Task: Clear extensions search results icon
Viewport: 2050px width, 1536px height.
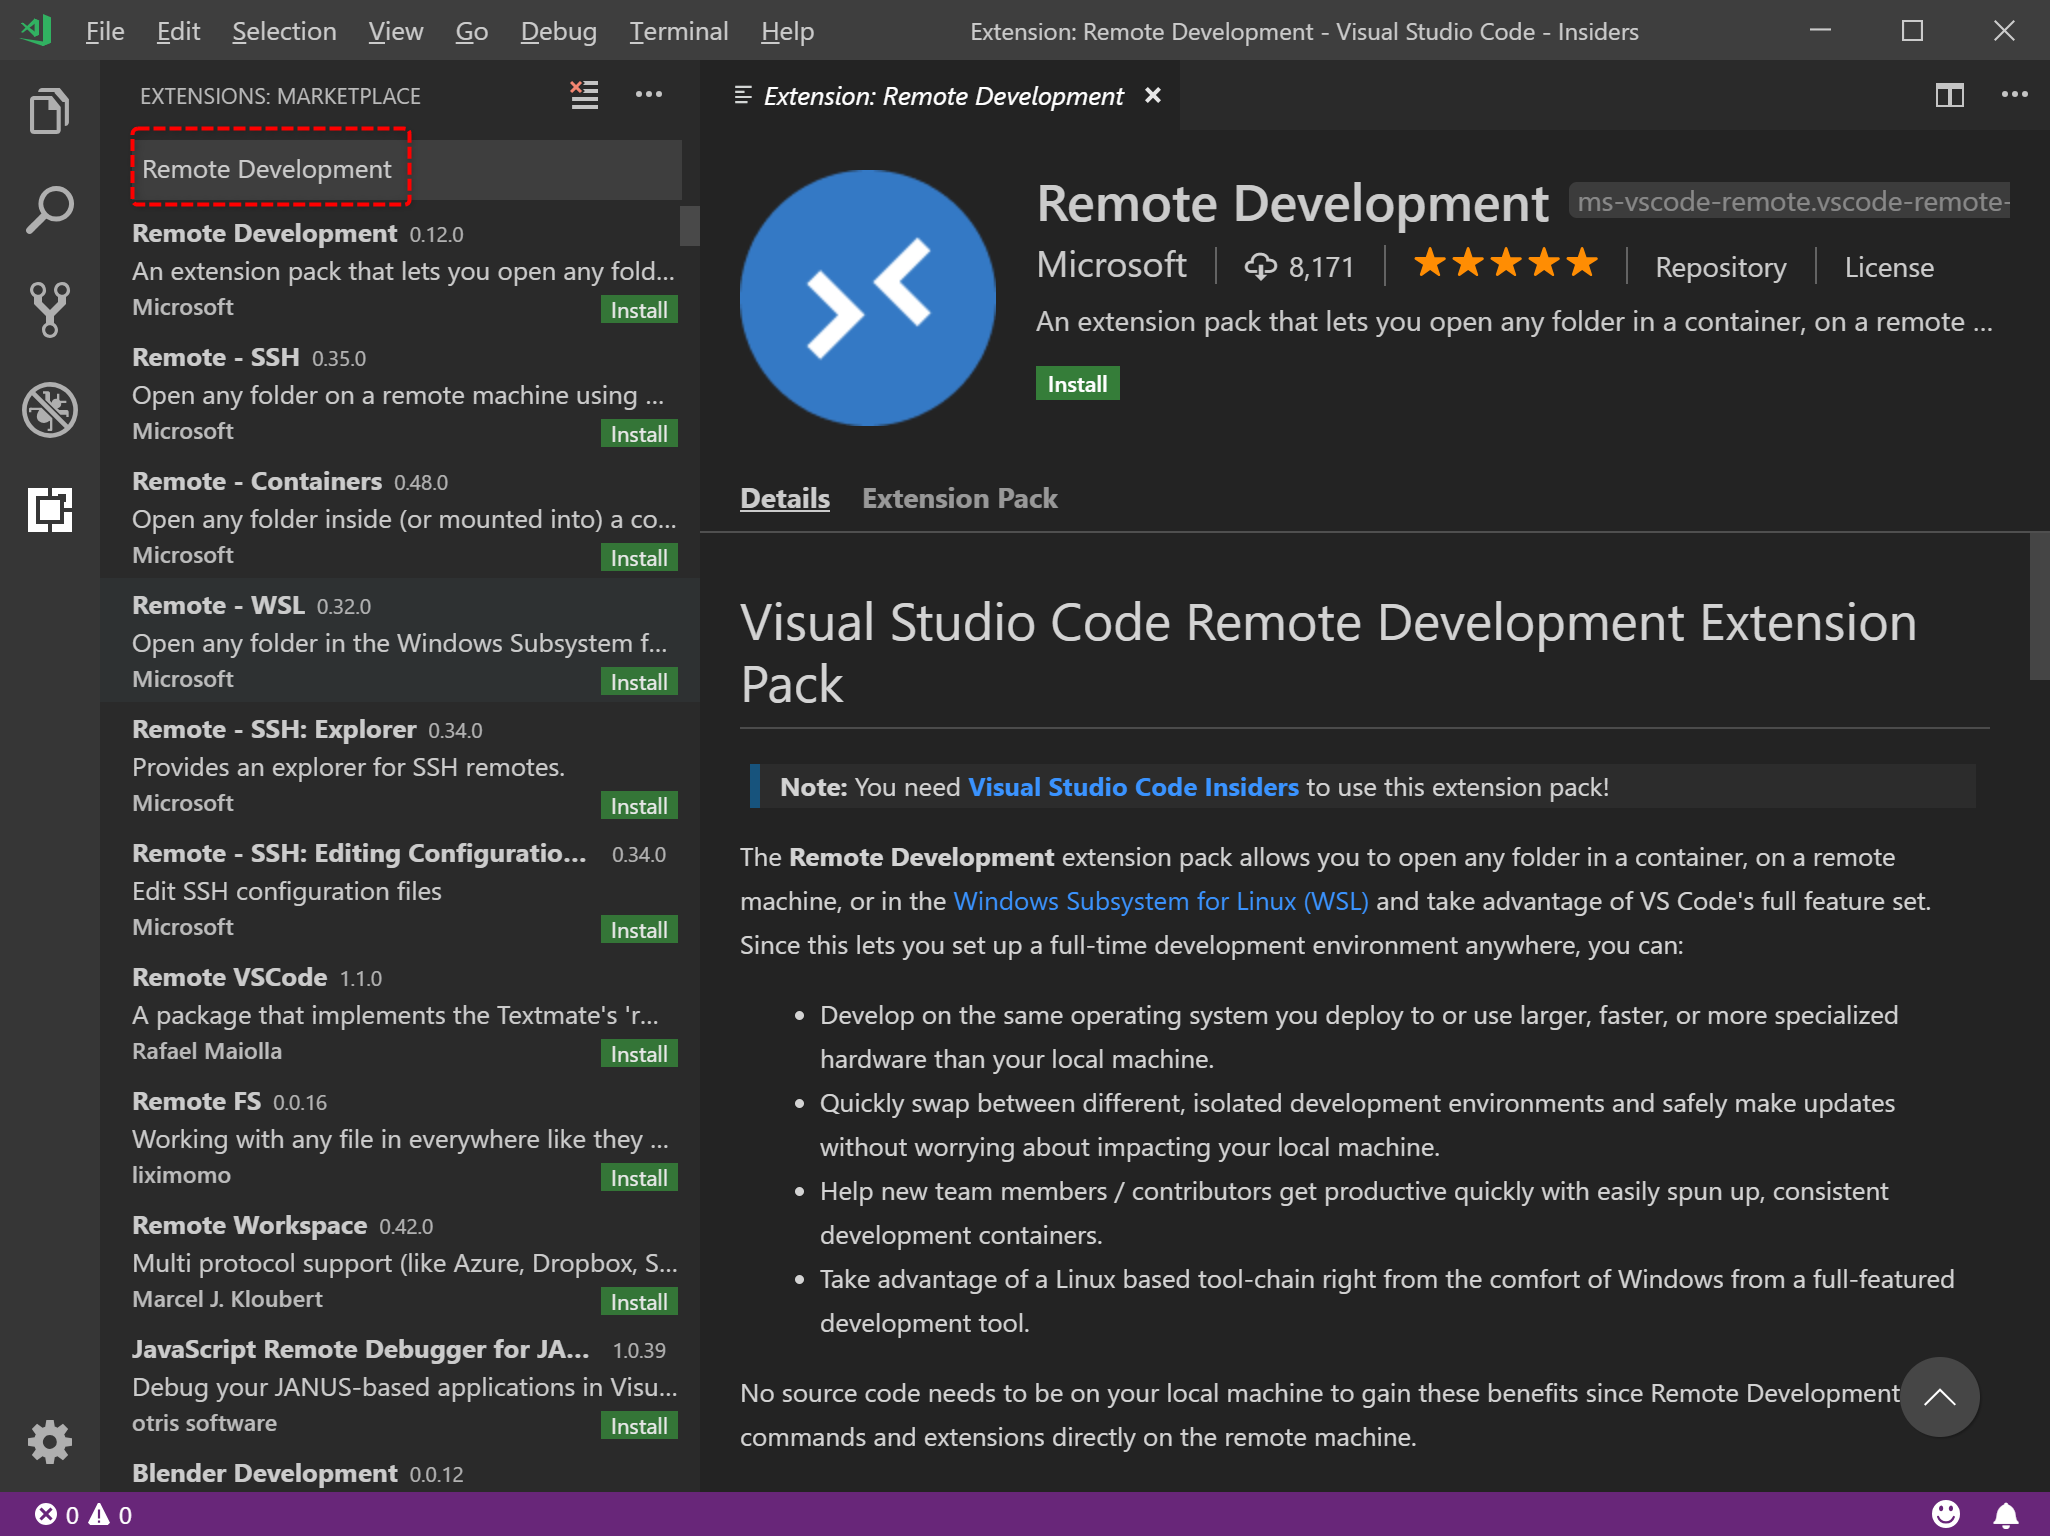Action: (584, 95)
